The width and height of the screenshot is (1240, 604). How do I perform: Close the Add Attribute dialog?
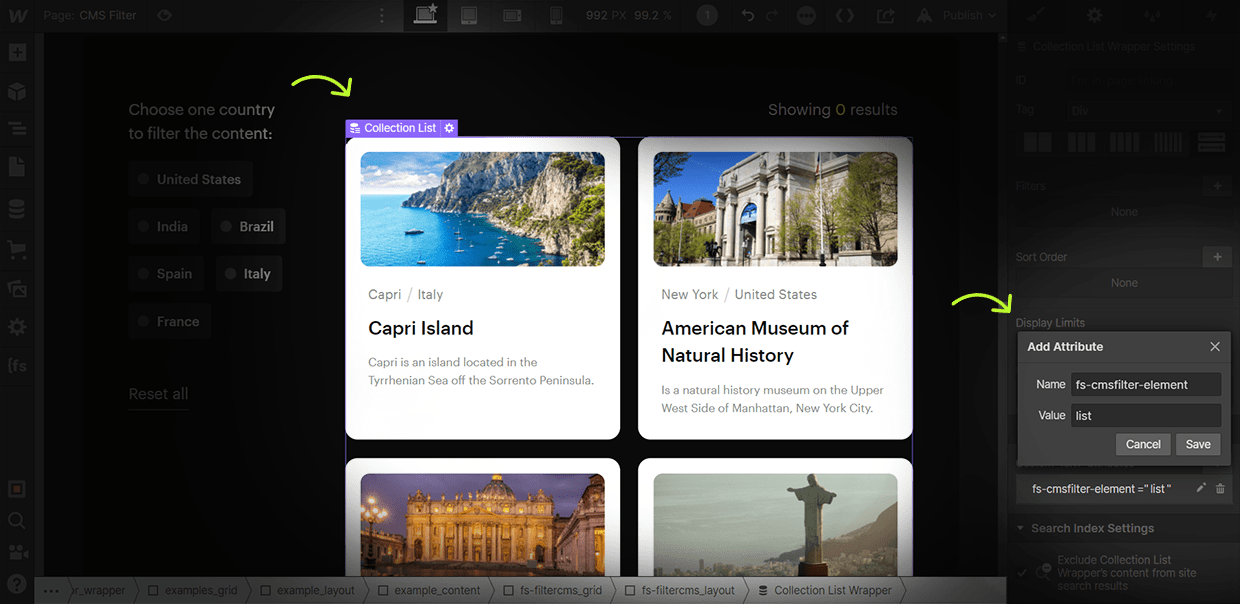(1215, 346)
